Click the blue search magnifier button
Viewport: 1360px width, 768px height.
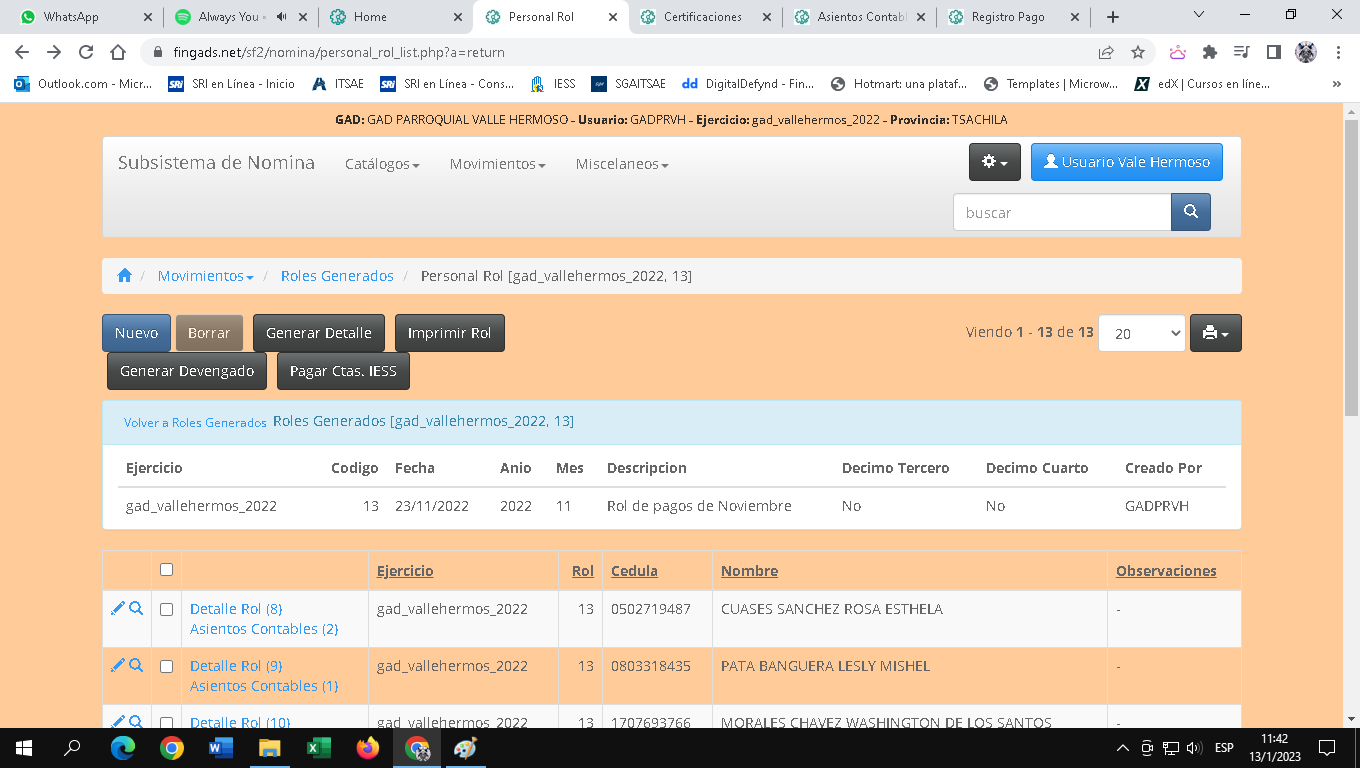(x=1190, y=212)
